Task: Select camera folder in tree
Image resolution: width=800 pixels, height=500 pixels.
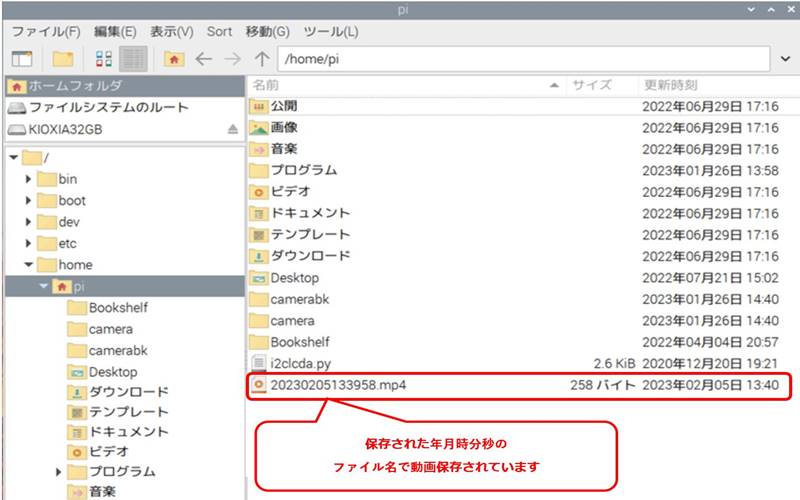Action: [100, 329]
